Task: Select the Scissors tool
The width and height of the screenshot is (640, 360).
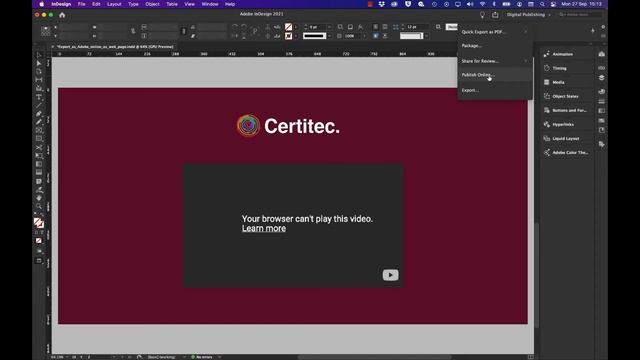Action: click(39, 147)
